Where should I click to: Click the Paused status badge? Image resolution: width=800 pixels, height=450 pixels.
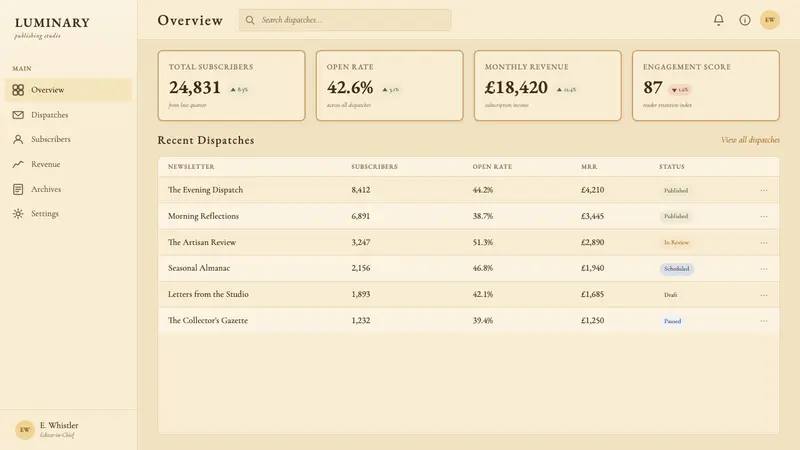672,321
